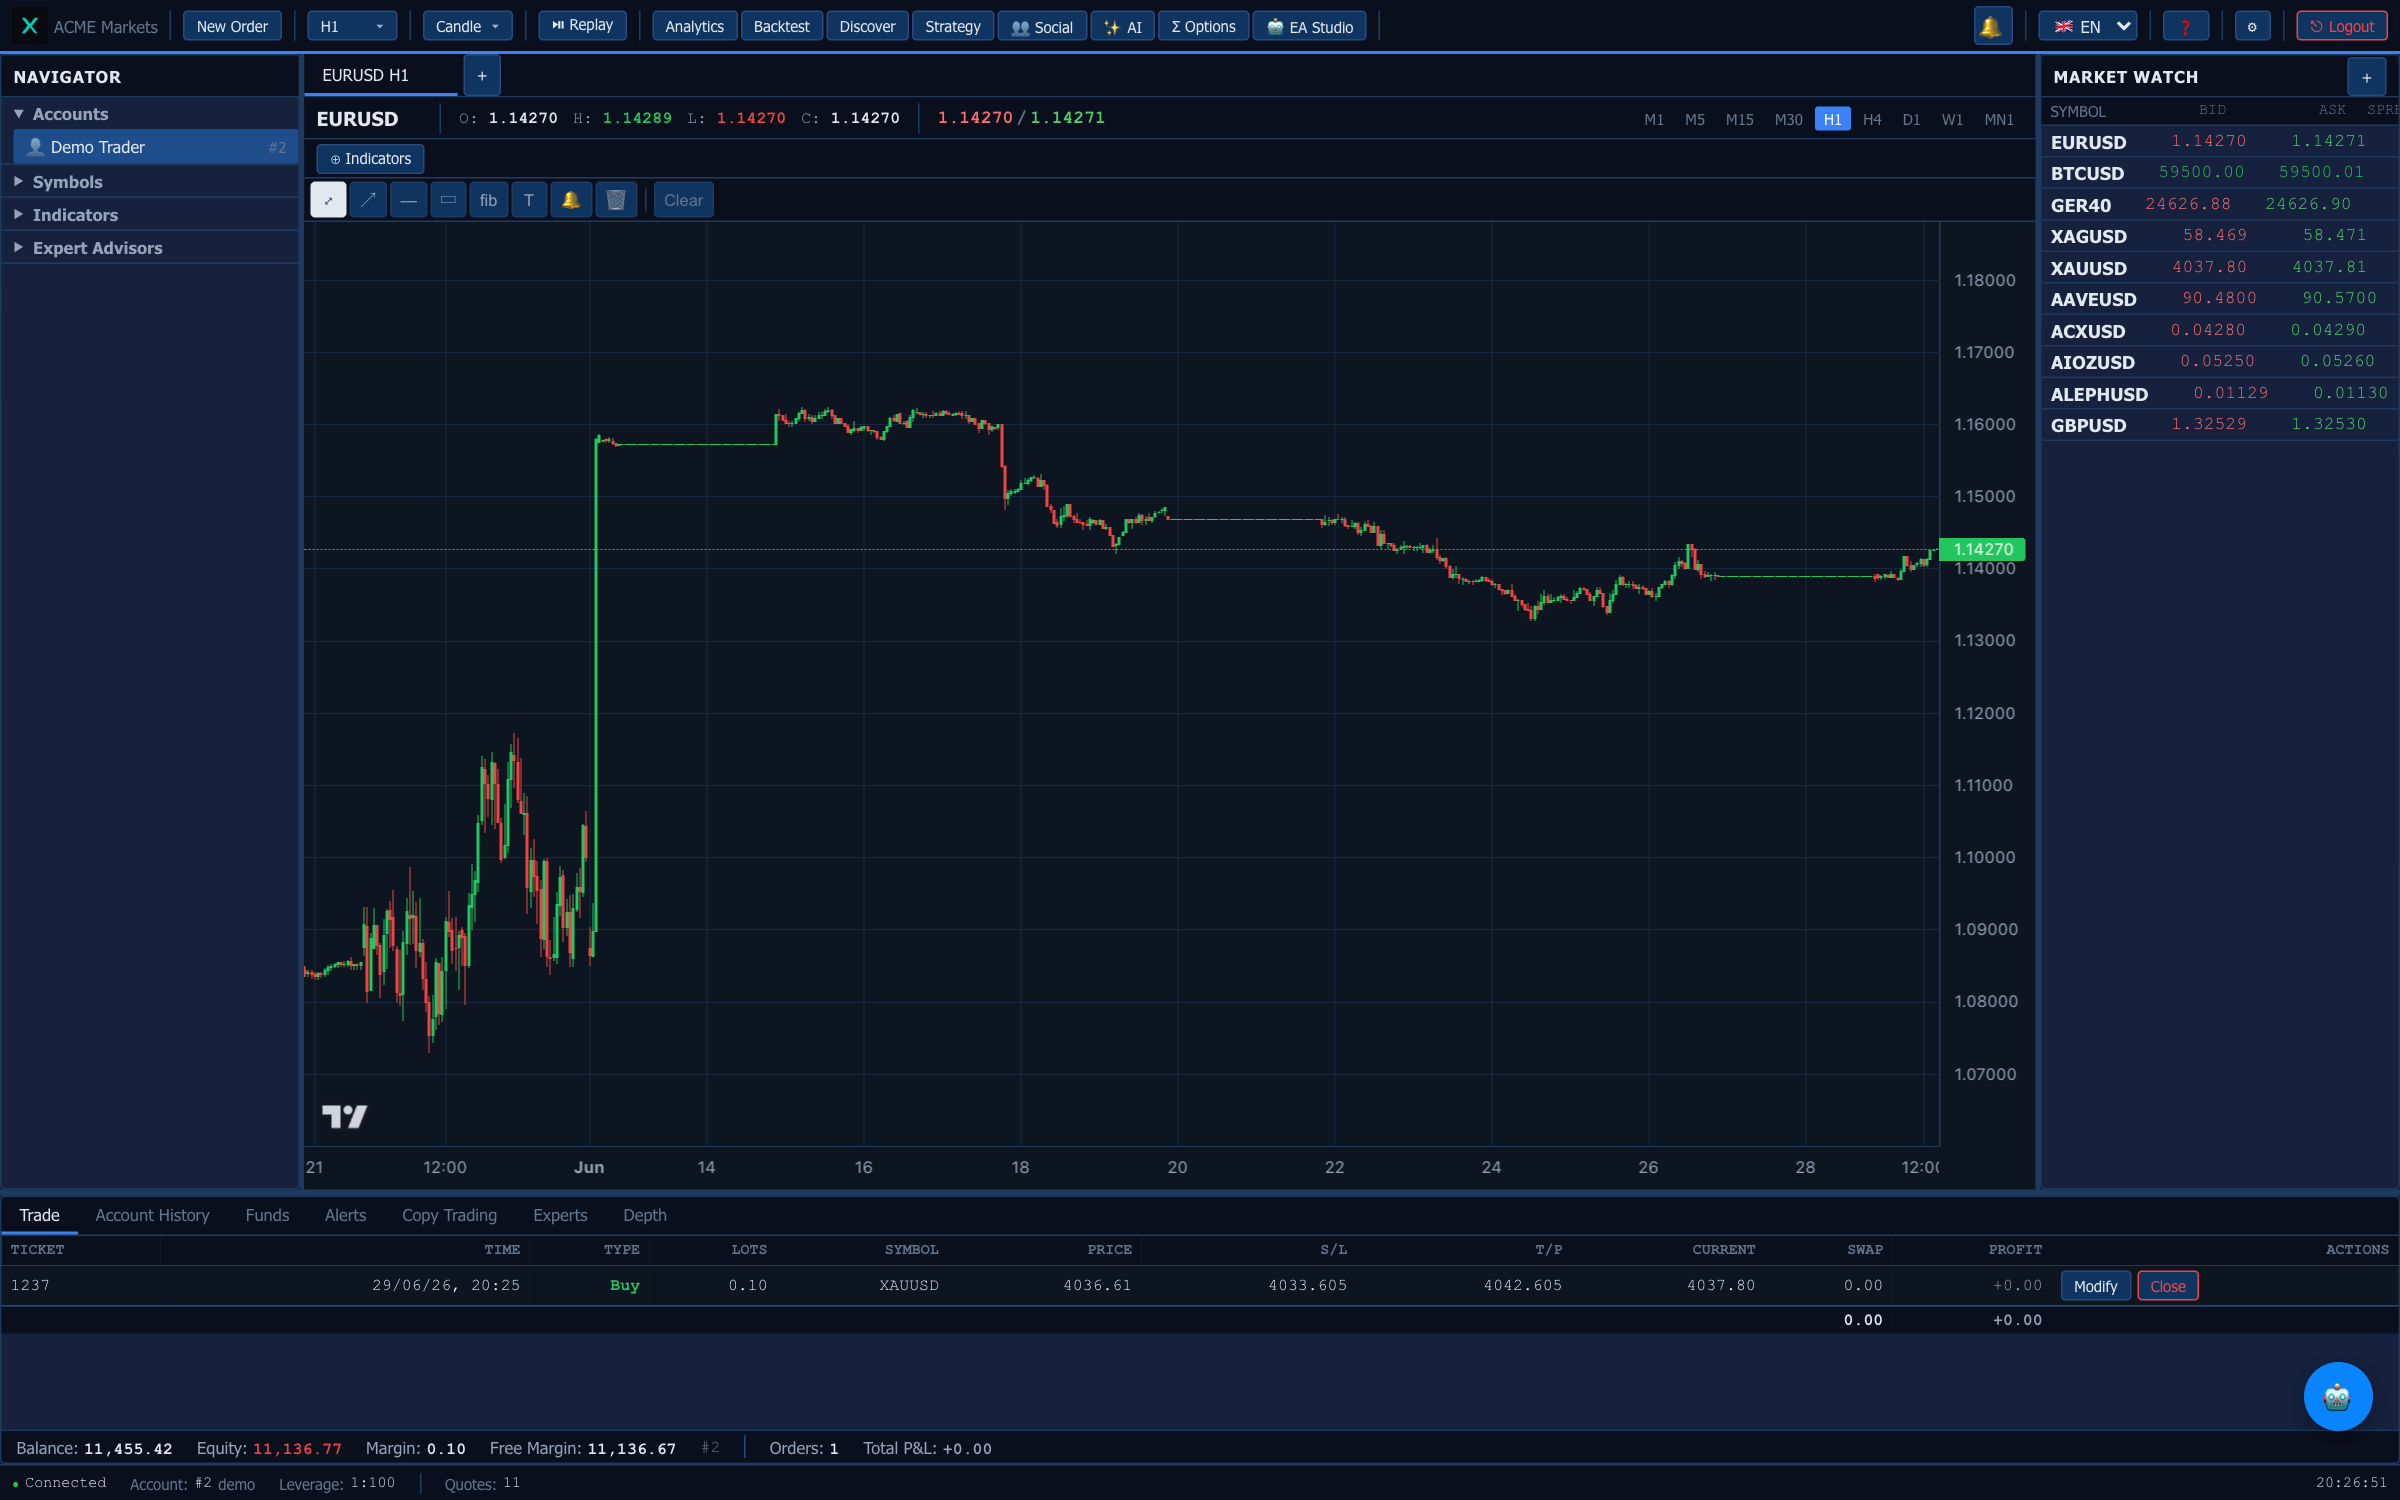2400x1500 pixels.
Task: Expand the Symbols tree in Navigator
Action: (67, 182)
